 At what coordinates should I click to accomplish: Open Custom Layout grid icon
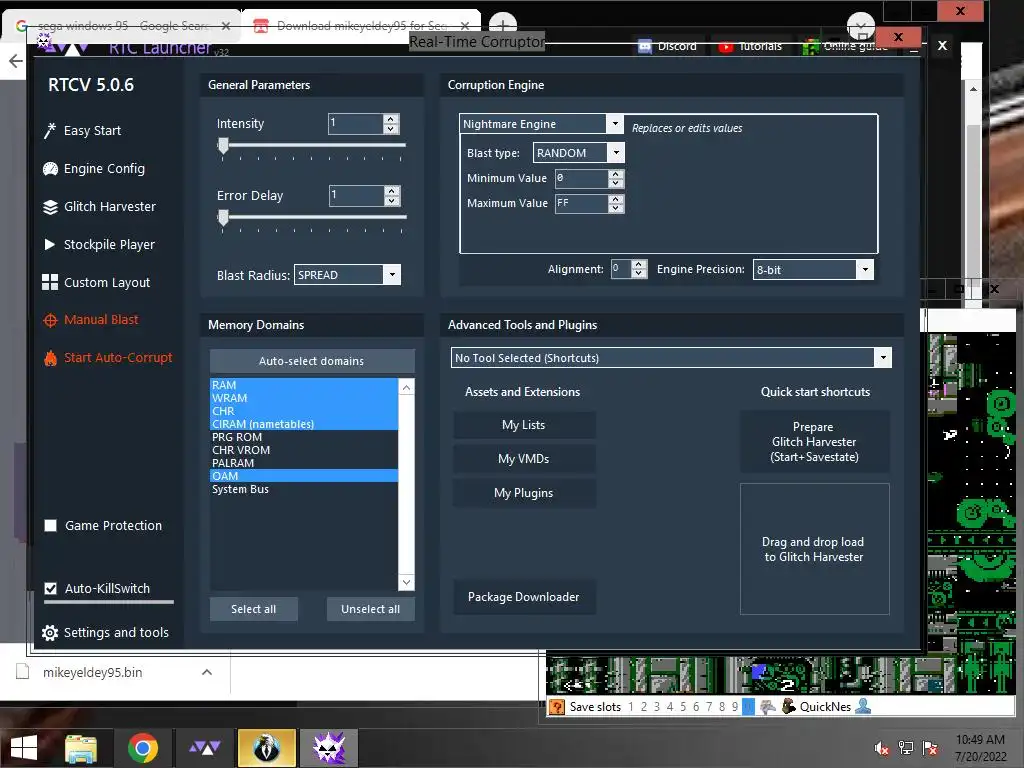coord(50,282)
